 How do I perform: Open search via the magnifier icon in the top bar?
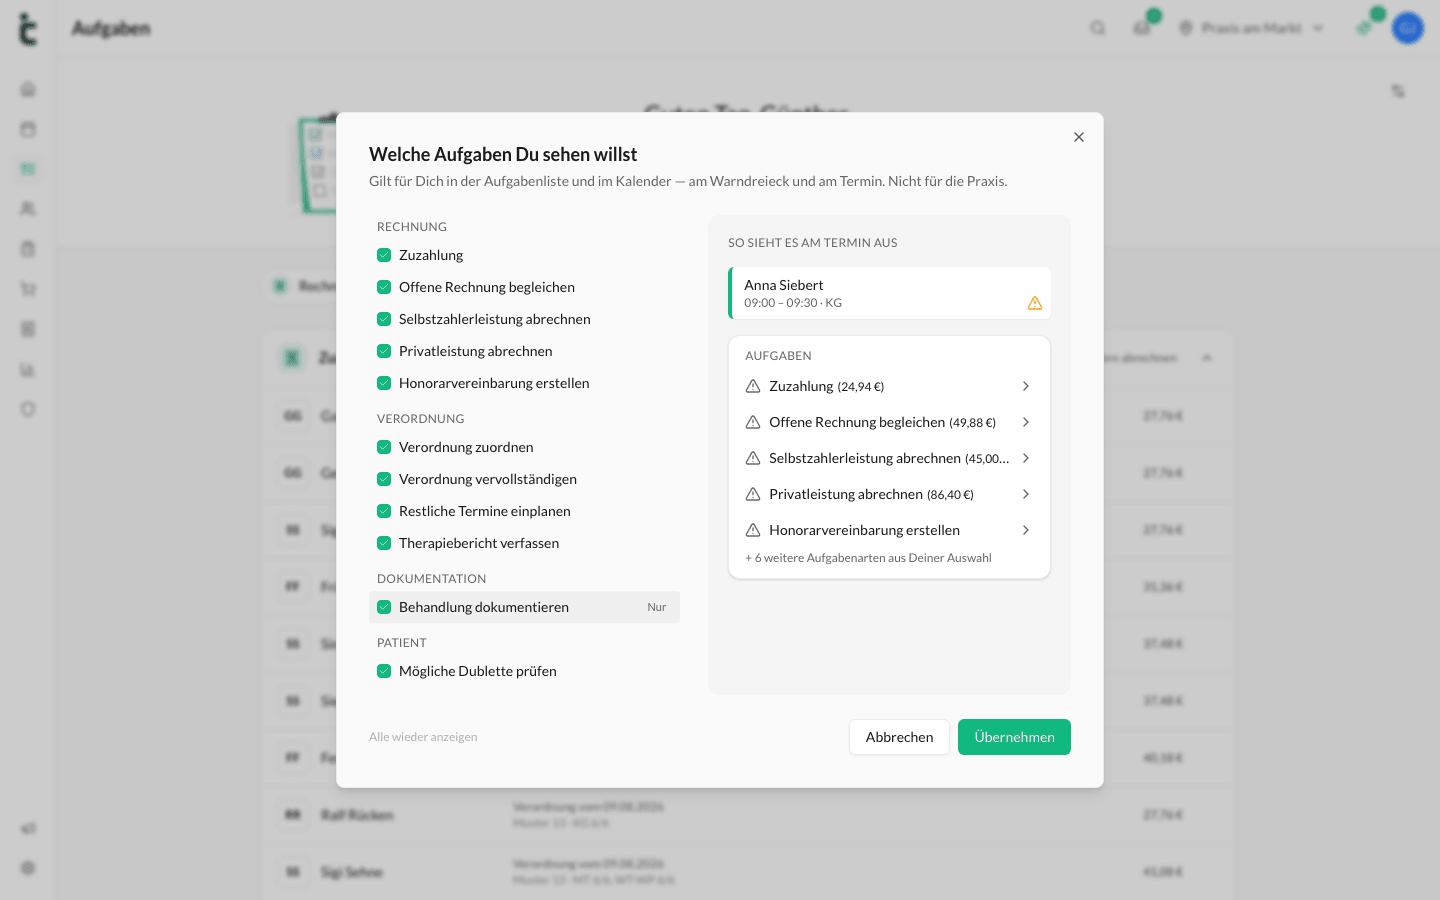click(1098, 28)
